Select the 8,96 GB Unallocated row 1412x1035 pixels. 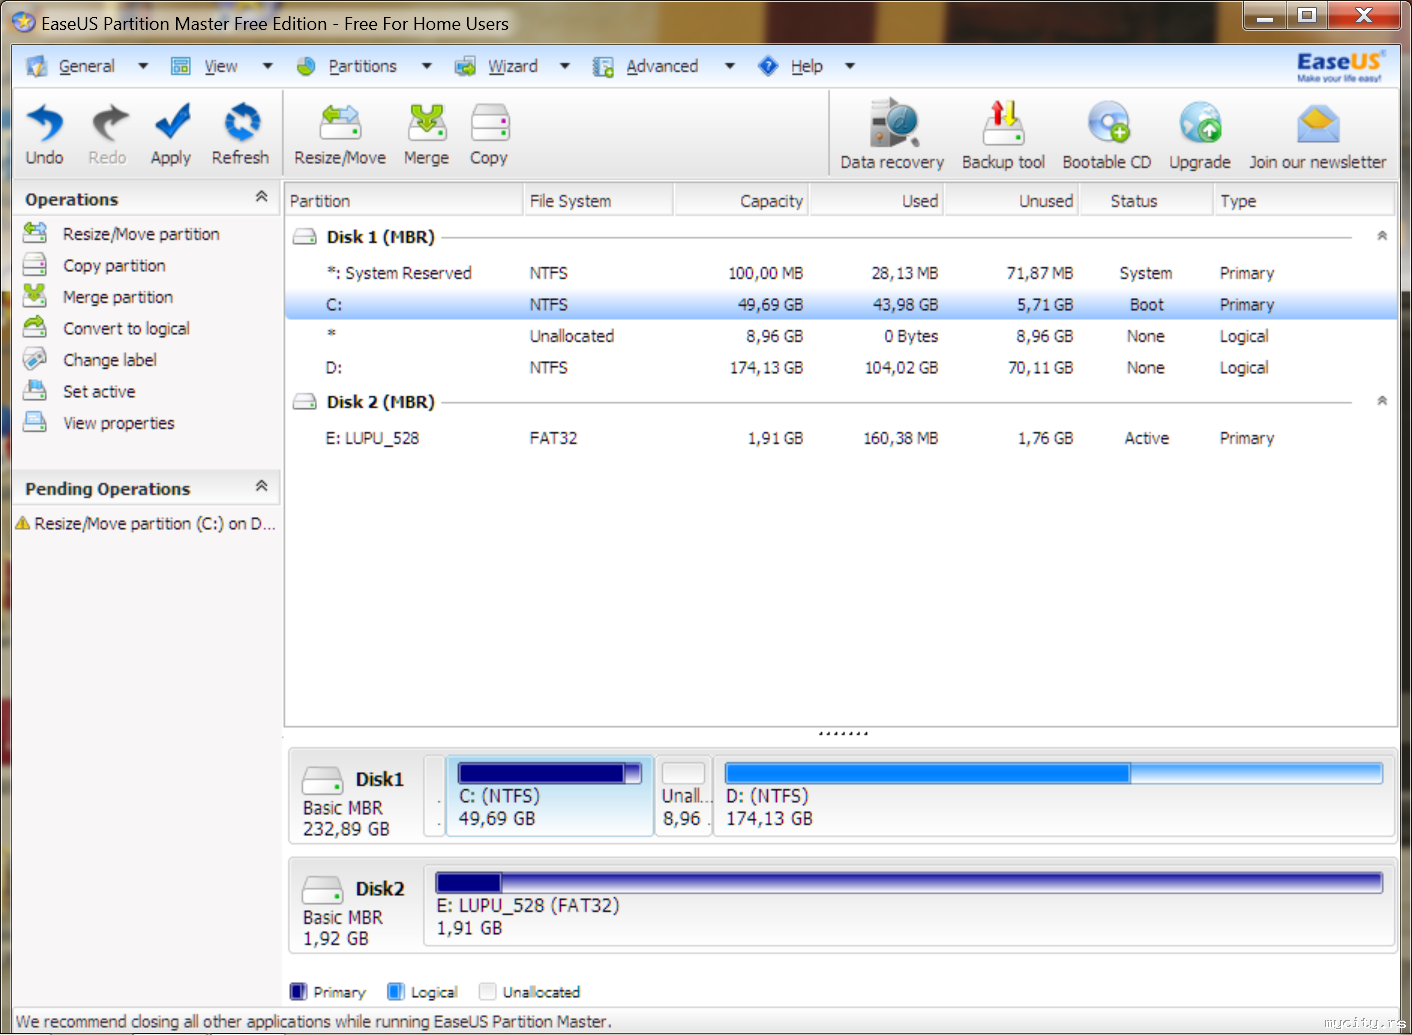pos(841,336)
